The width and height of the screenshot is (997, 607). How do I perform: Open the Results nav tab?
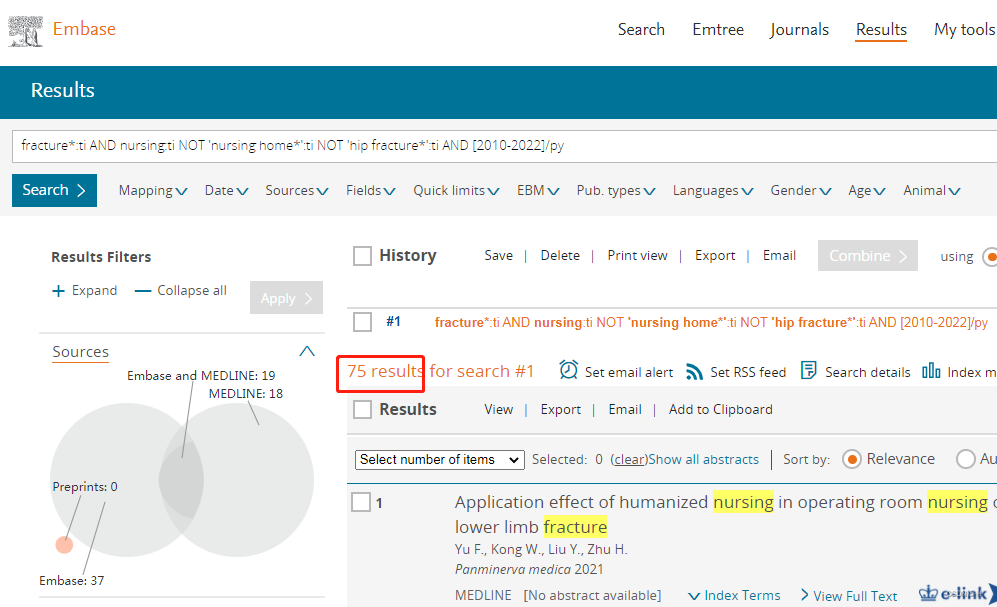(881, 29)
